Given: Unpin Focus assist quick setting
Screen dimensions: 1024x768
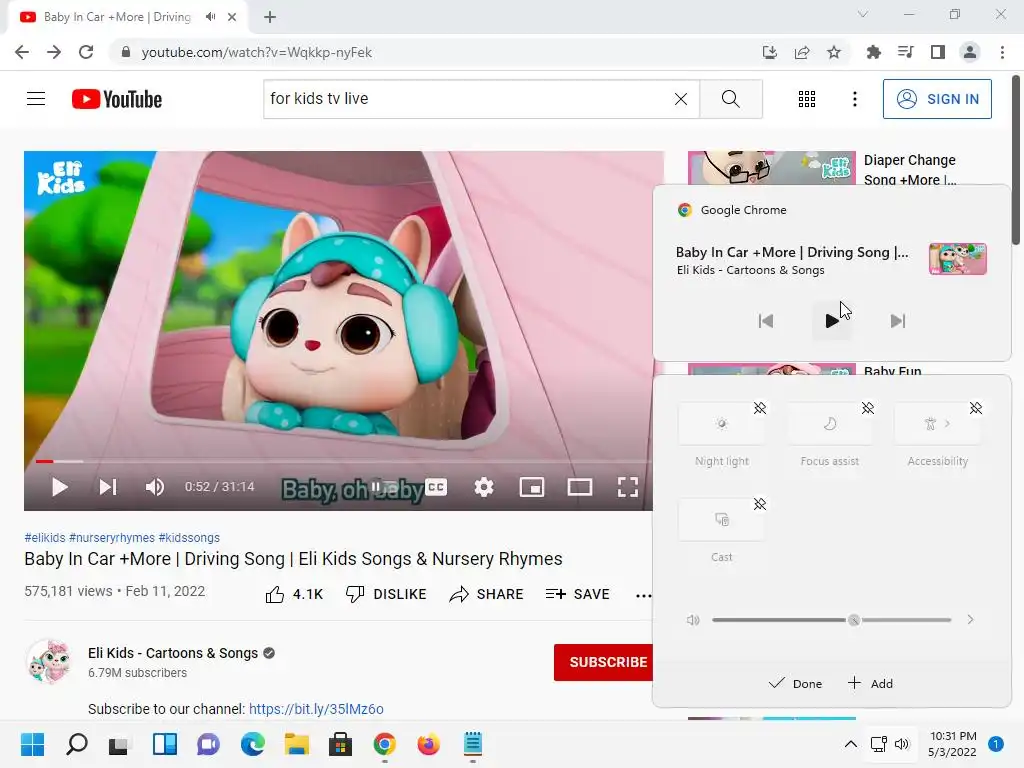Looking at the screenshot, I should coord(867,408).
